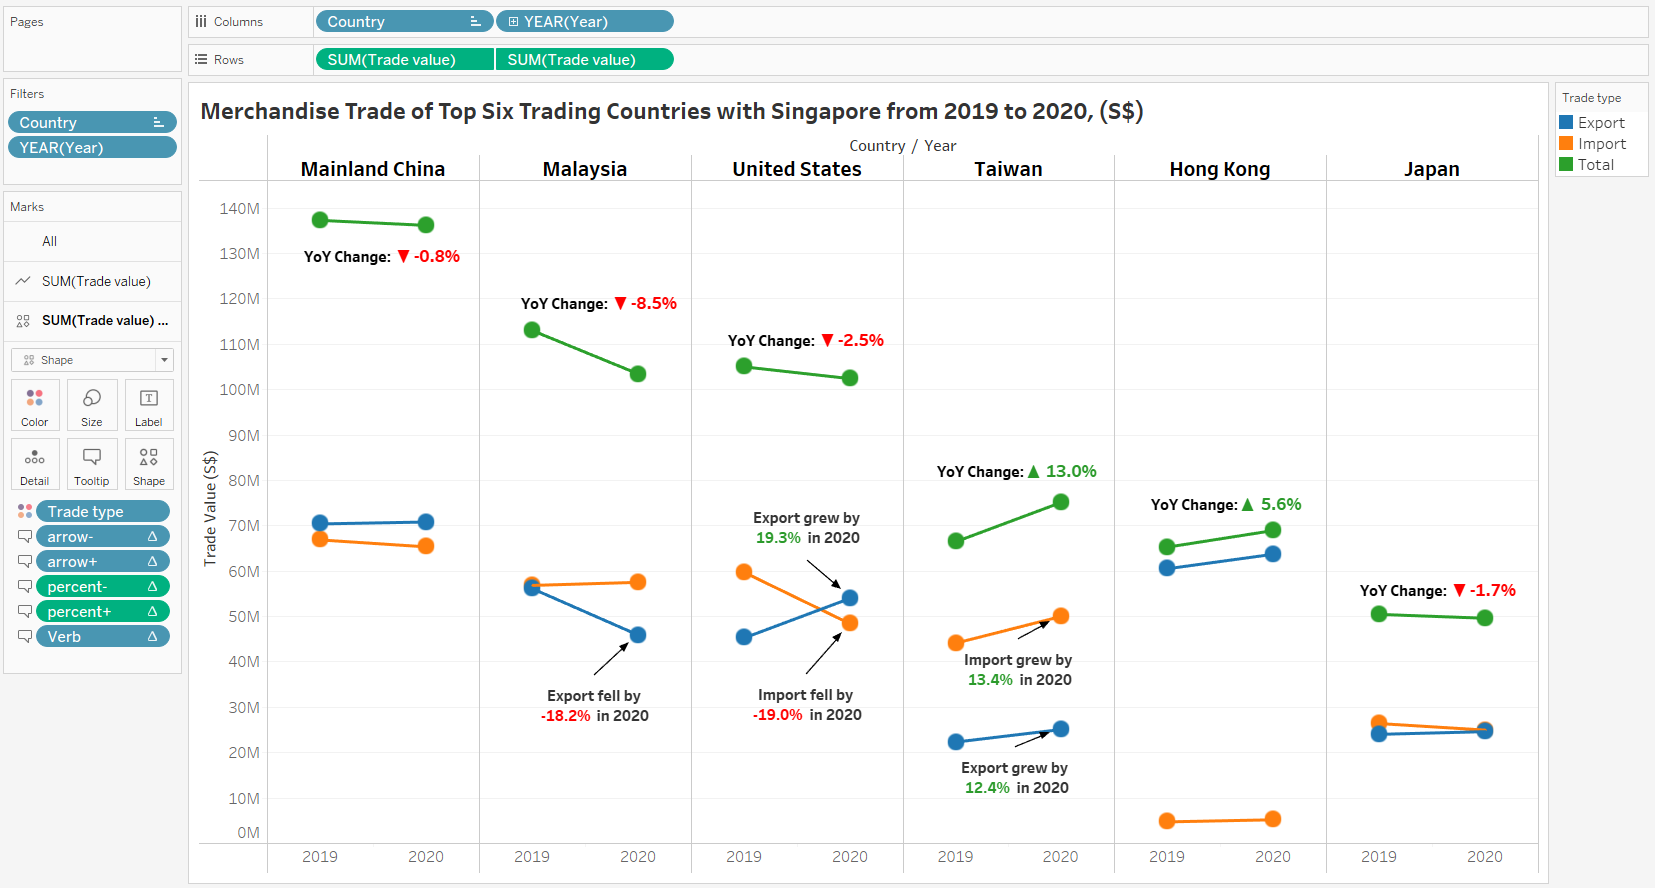This screenshot has height=888, width=1655.
Task: Open the Detail marks card
Action: [35, 464]
